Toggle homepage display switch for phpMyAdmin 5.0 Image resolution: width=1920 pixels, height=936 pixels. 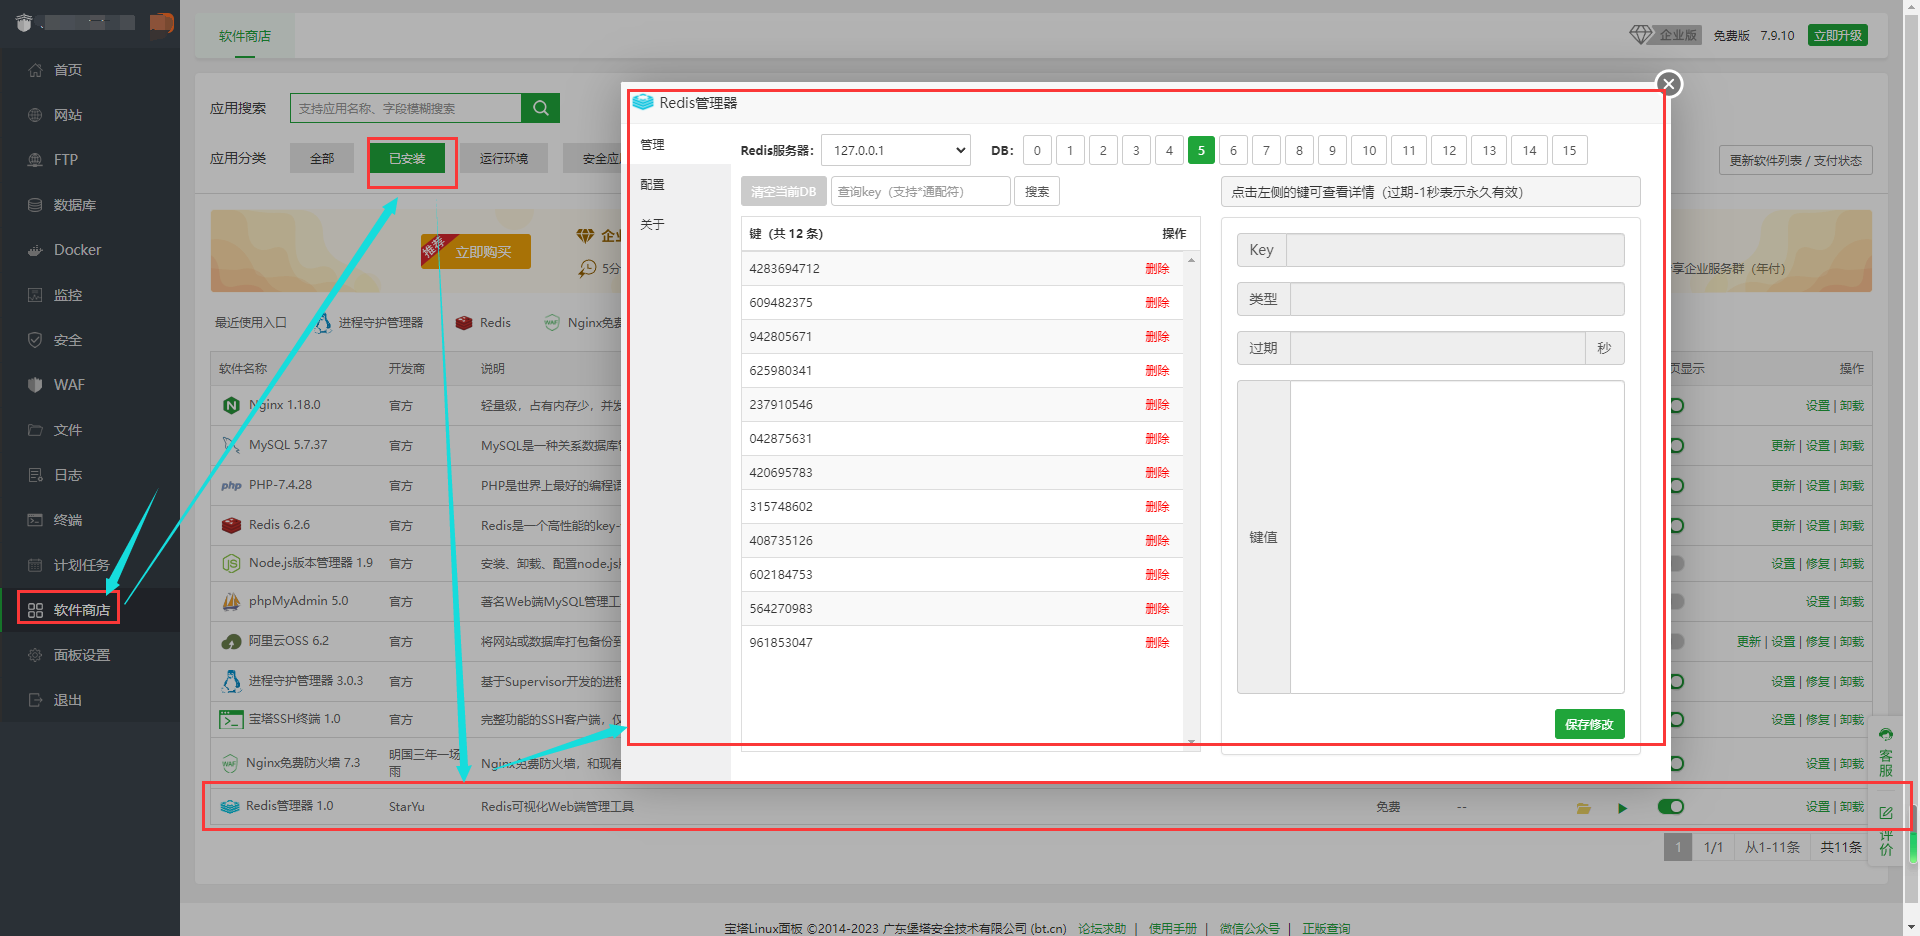pyautogui.click(x=1676, y=602)
